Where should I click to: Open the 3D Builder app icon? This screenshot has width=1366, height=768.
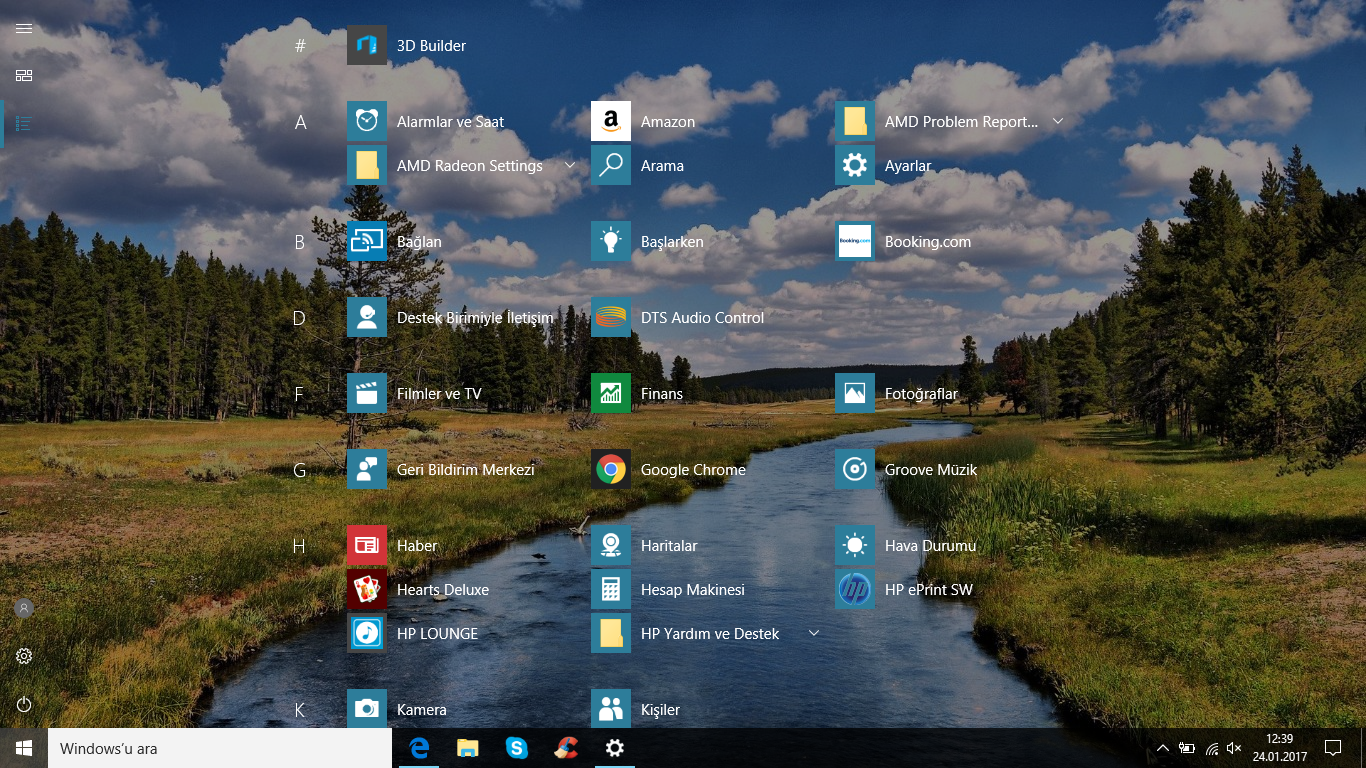click(367, 46)
